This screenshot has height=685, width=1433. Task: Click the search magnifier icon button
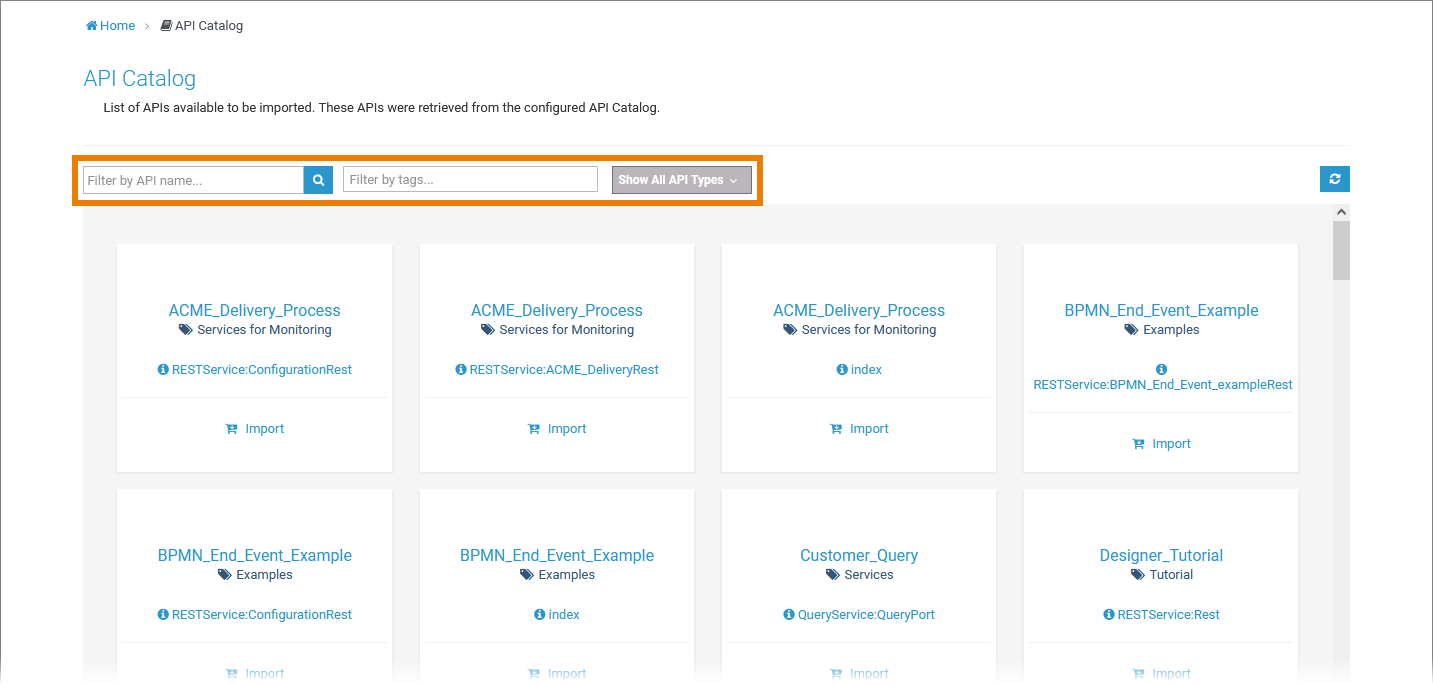click(318, 180)
